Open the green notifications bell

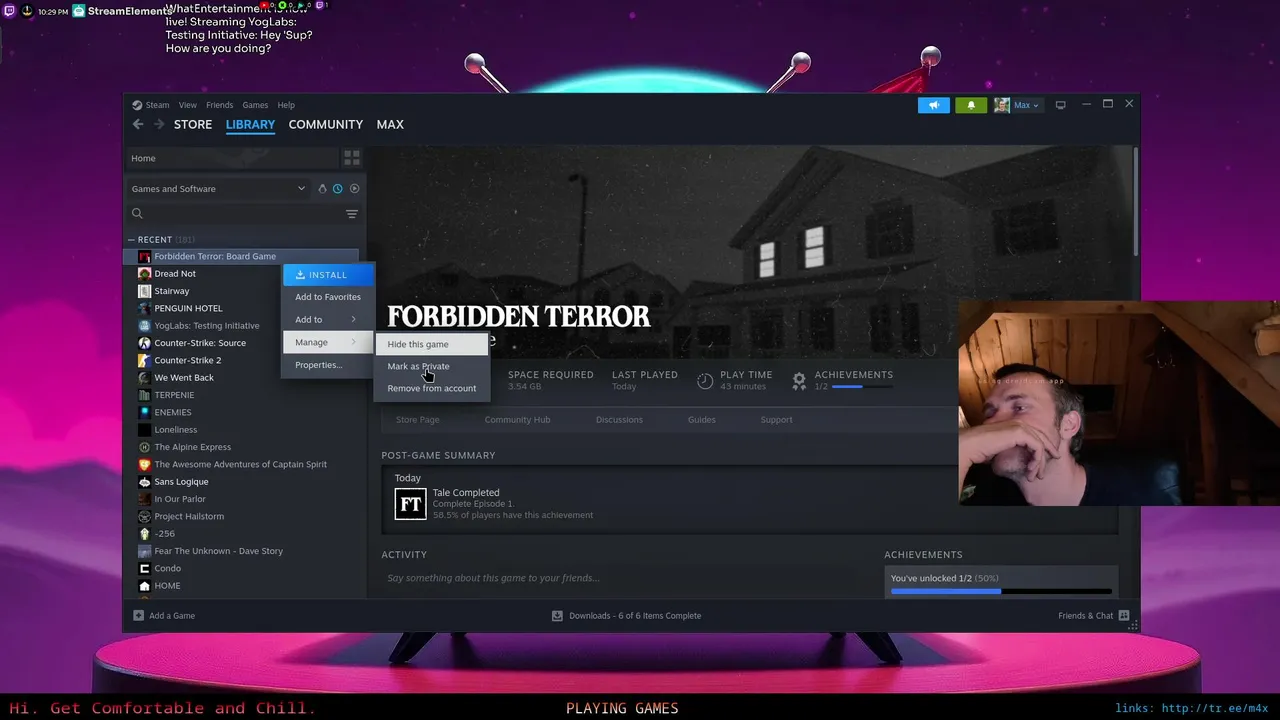pos(971,105)
